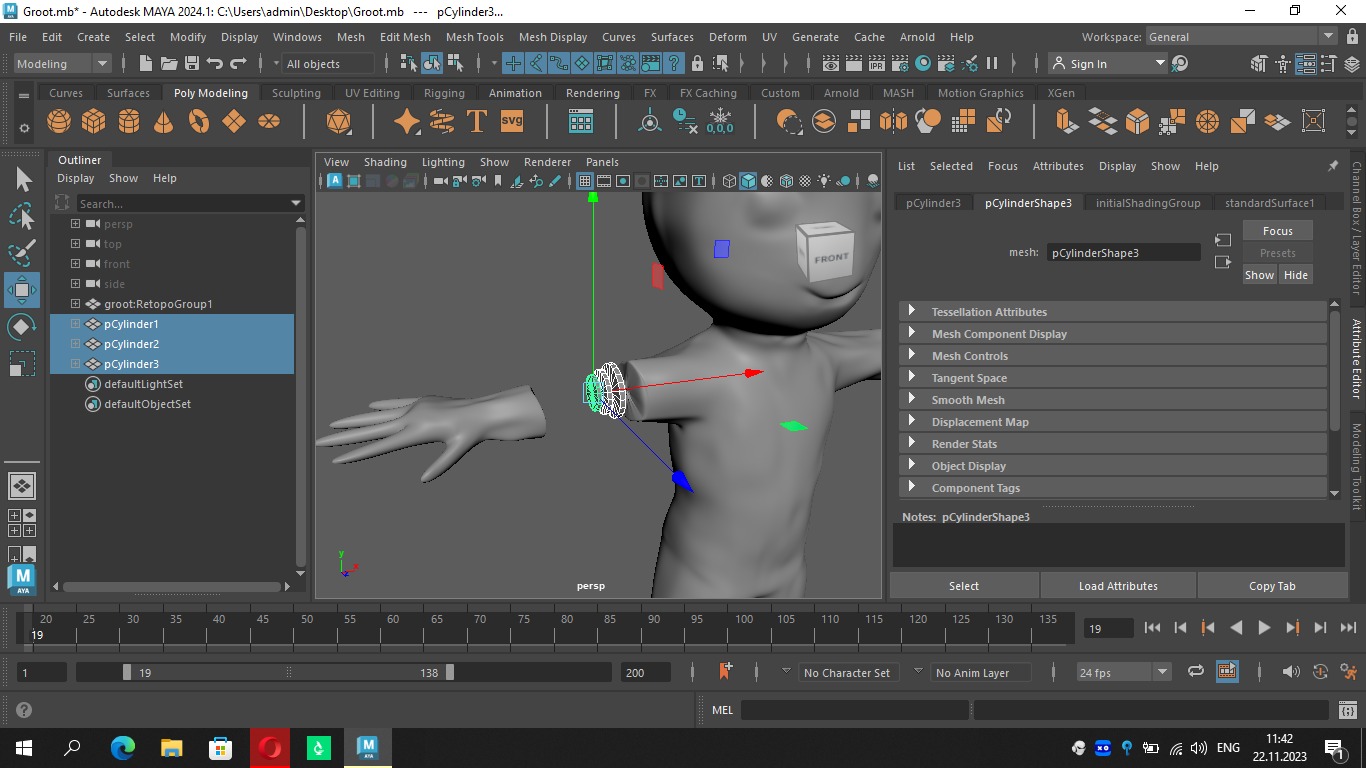
Task: Expand the Tessellation Attributes section
Action: point(1113,312)
